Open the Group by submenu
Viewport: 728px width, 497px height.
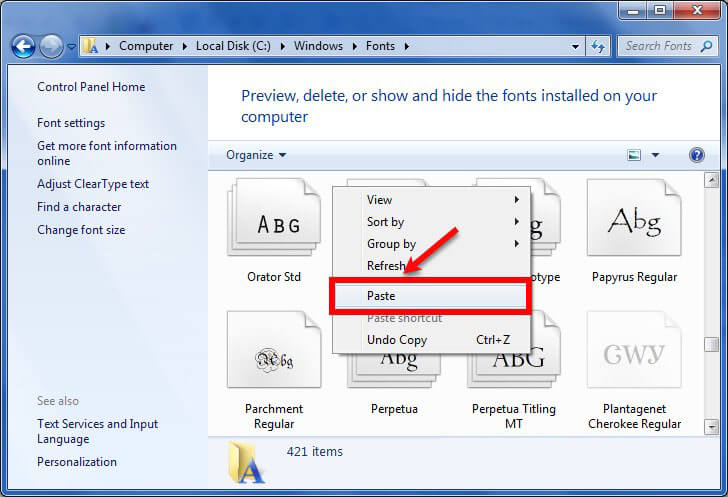coord(432,243)
